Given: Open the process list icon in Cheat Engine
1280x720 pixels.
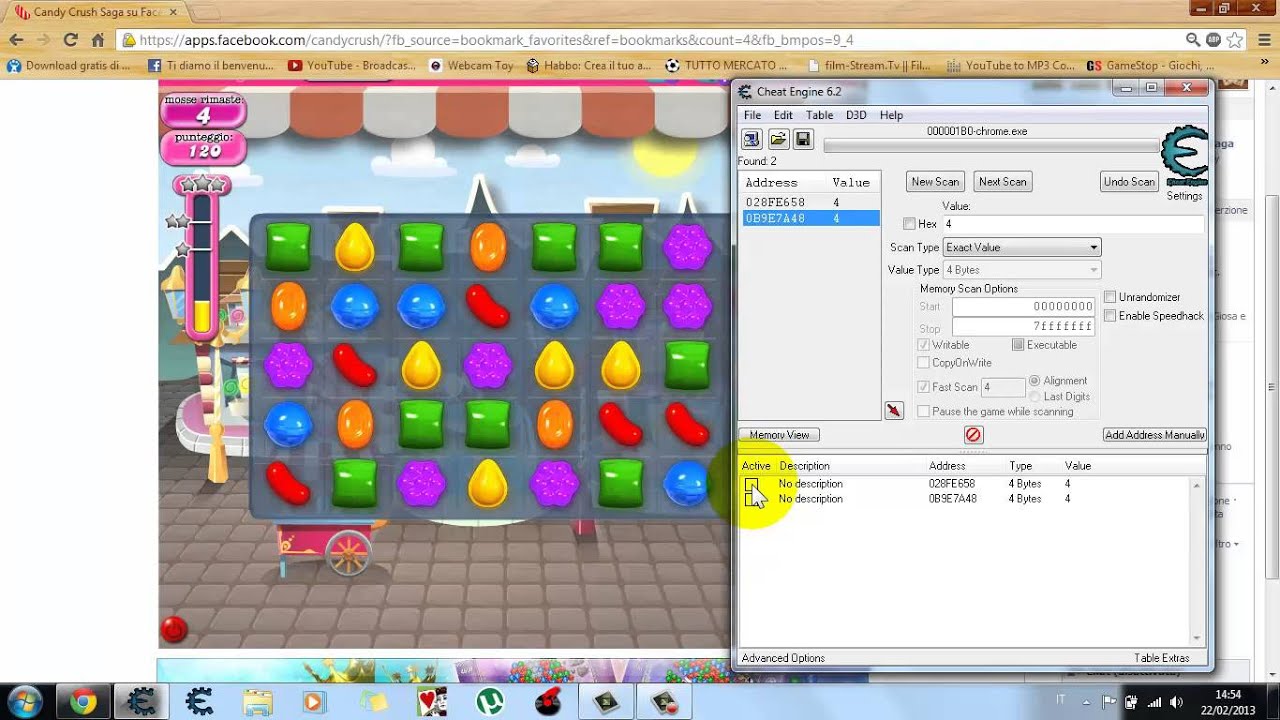Looking at the screenshot, I should click(x=751, y=139).
